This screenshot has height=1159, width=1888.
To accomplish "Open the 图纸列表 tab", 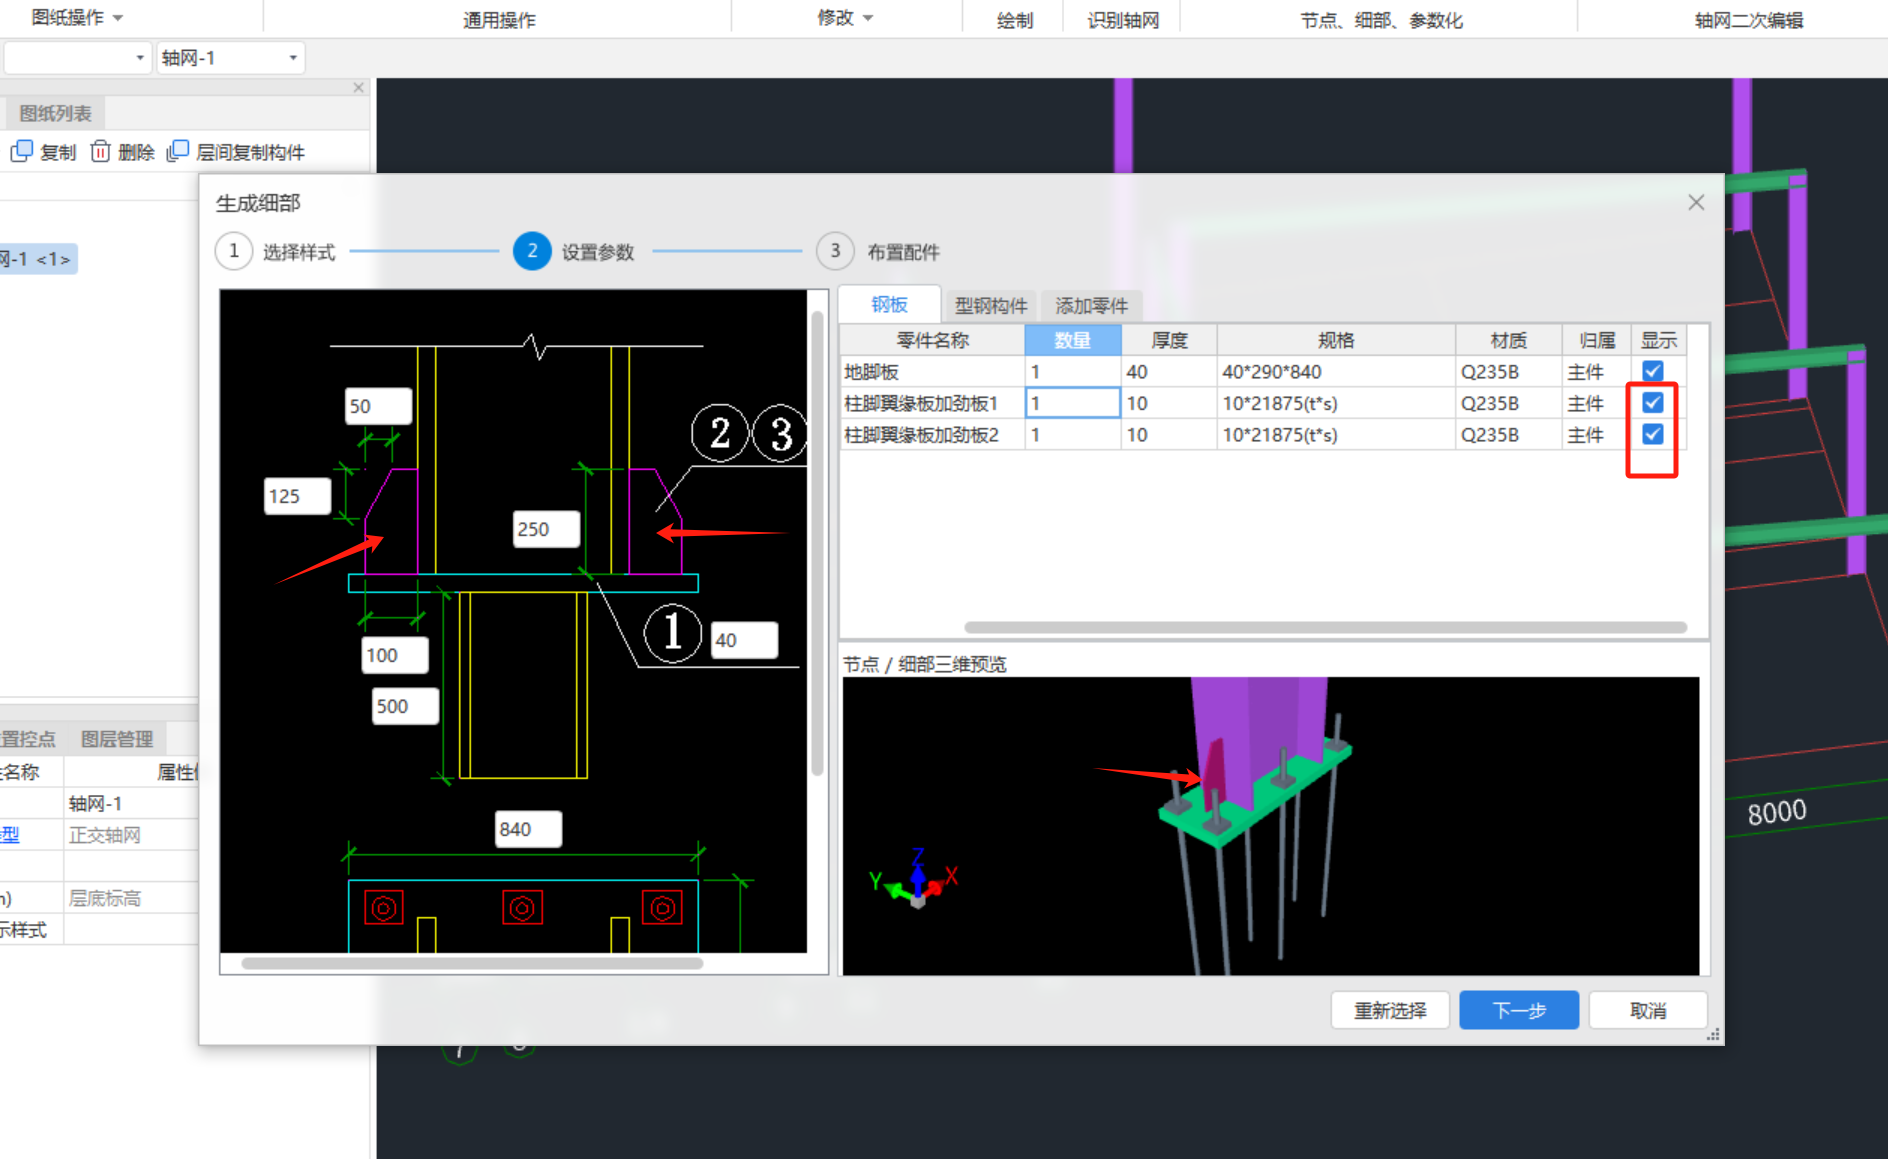I will tap(55, 113).
